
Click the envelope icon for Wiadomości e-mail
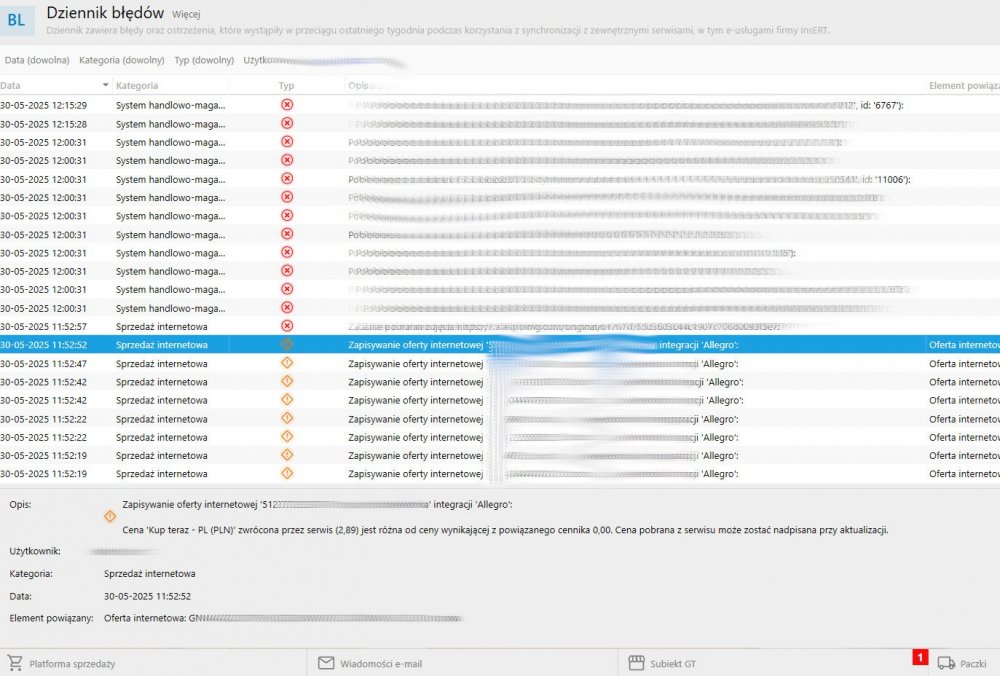[326, 663]
